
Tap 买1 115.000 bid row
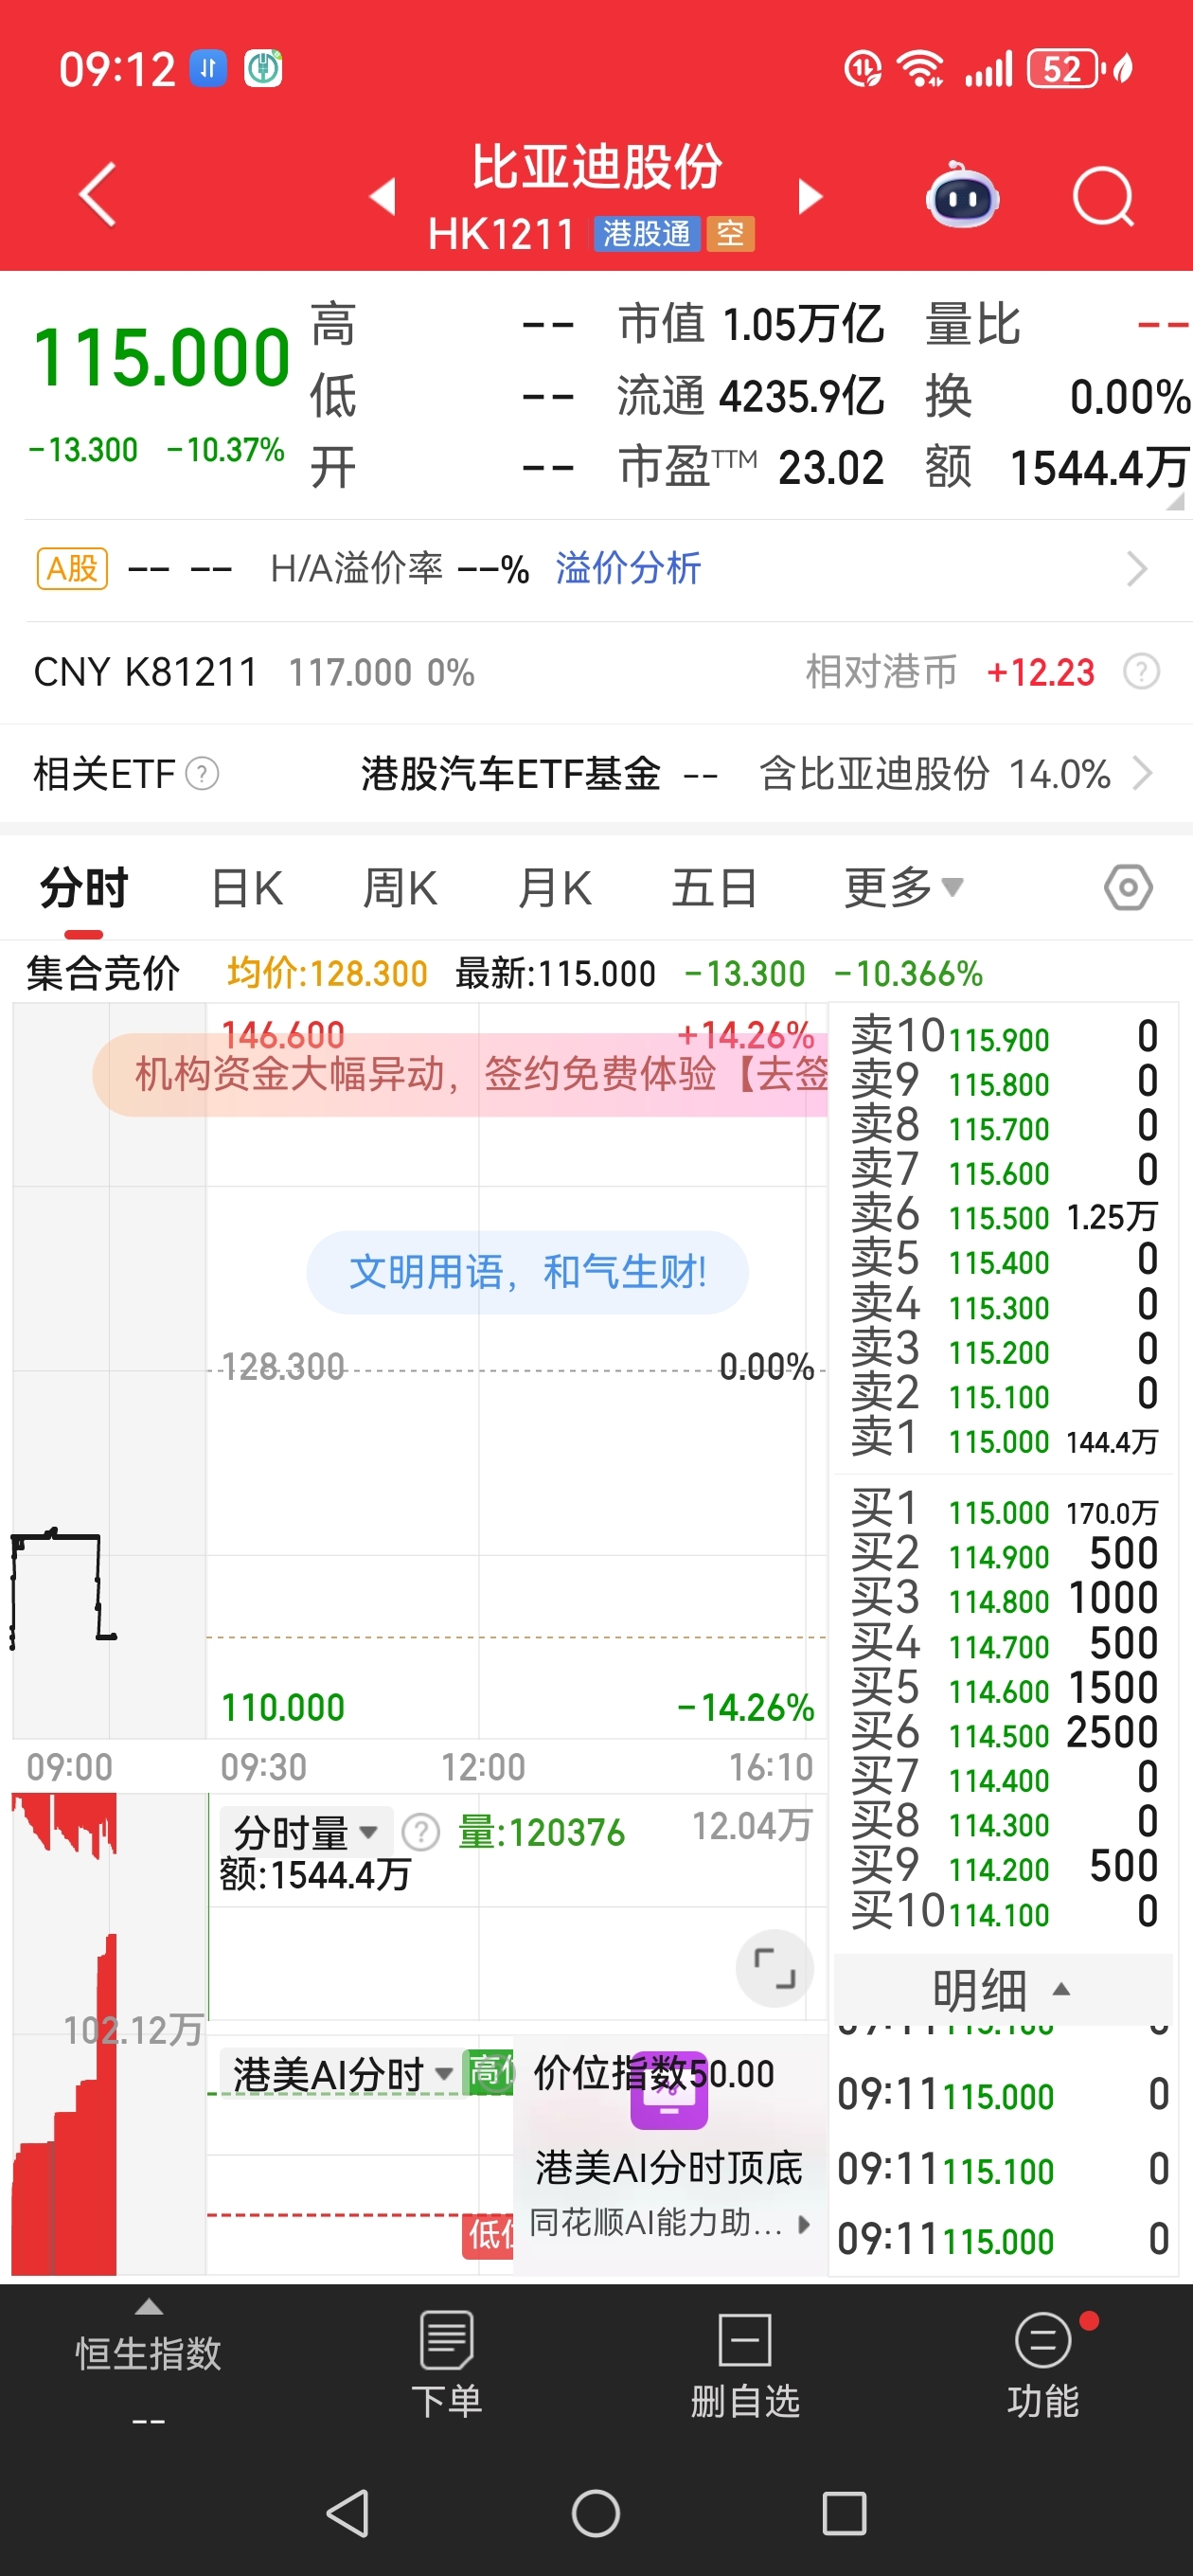click(1003, 1511)
